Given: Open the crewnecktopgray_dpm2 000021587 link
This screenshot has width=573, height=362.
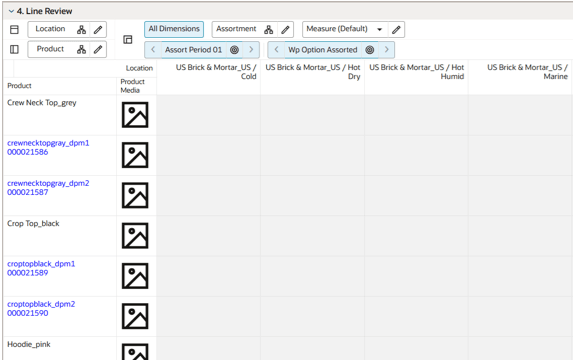Looking at the screenshot, I should (48, 187).
